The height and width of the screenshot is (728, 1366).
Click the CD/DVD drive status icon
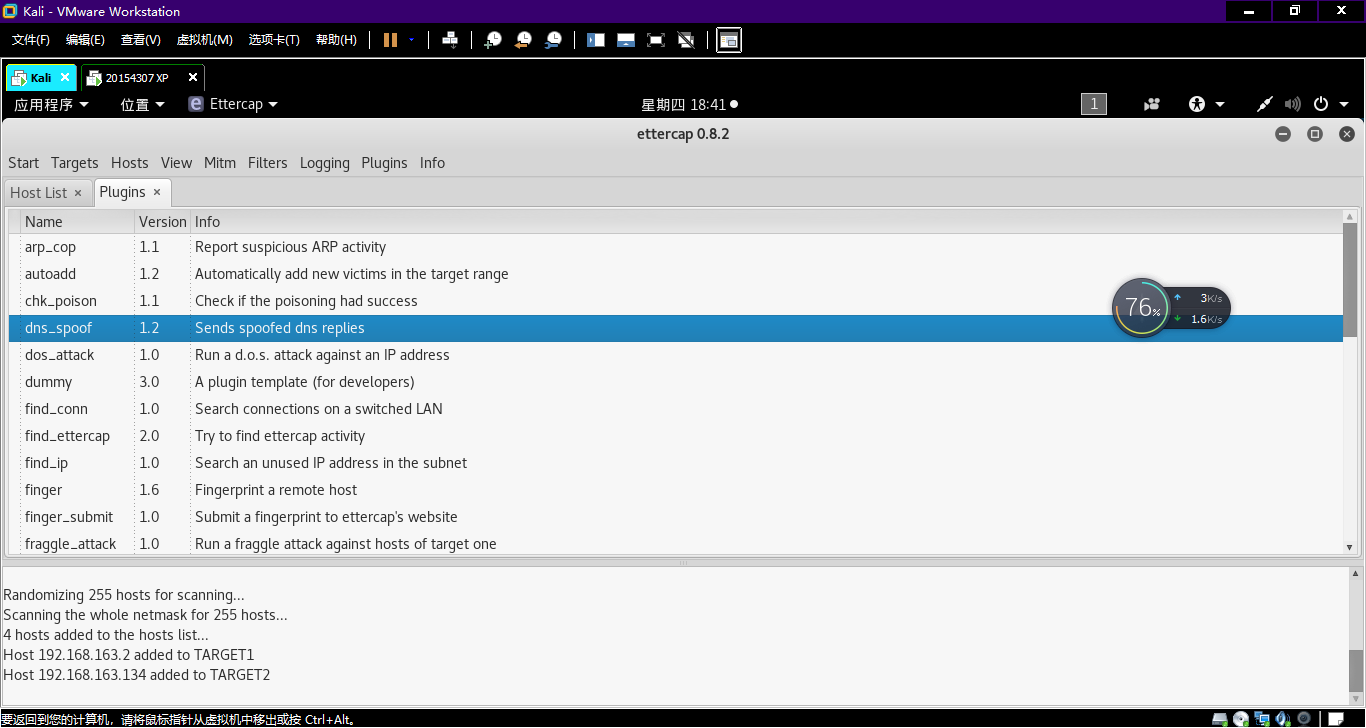(x=1241, y=719)
